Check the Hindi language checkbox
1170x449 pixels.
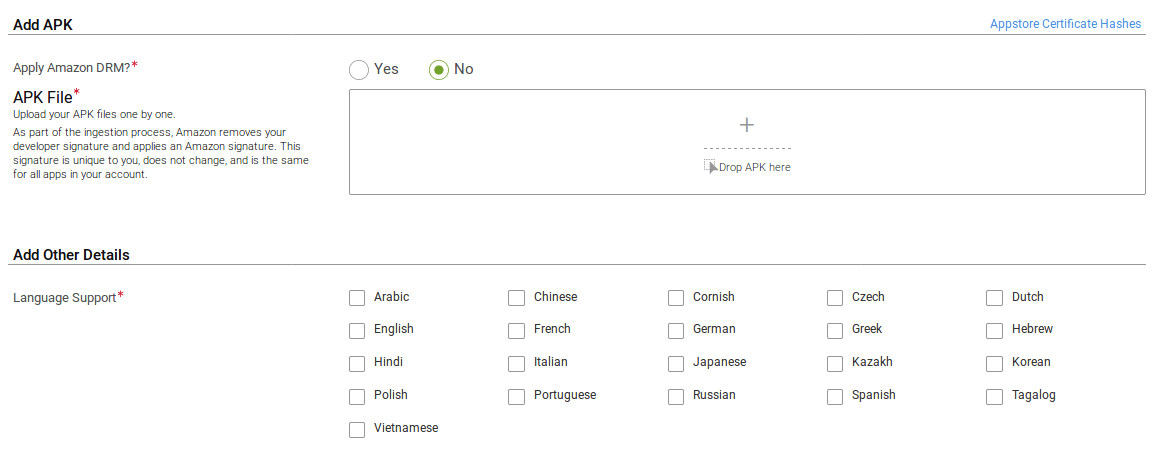[x=357, y=364]
